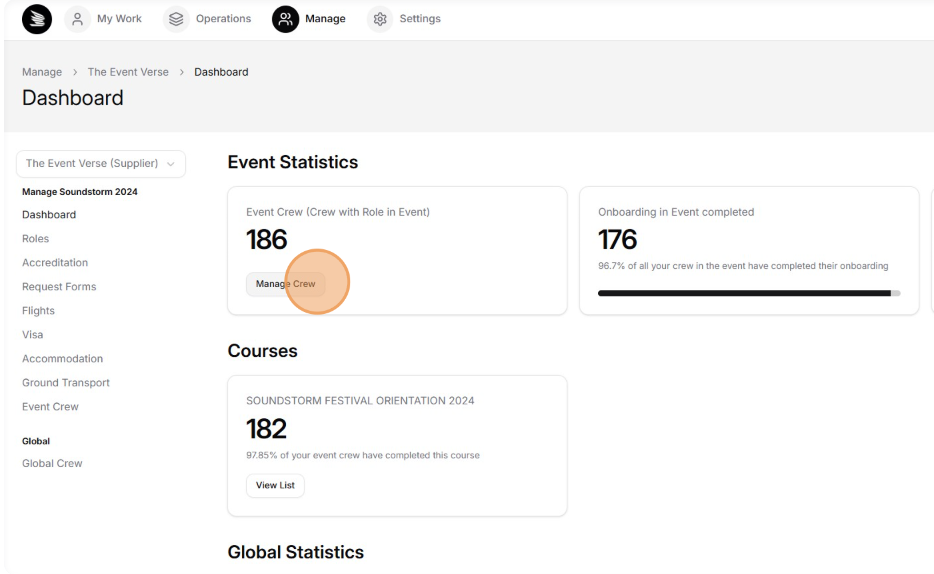Go to Request Forms page
This screenshot has height=574, width=934.
58,287
